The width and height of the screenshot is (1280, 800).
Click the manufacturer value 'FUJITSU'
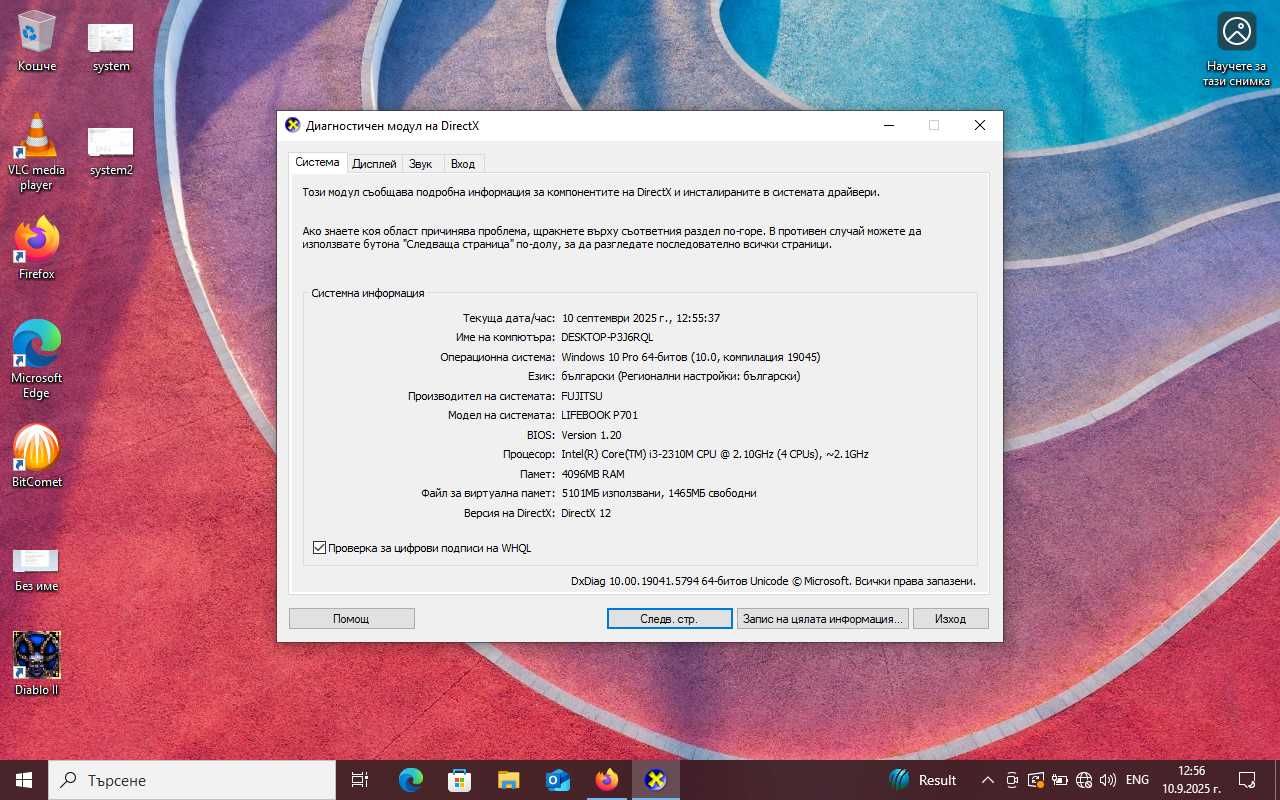pos(582,396)
